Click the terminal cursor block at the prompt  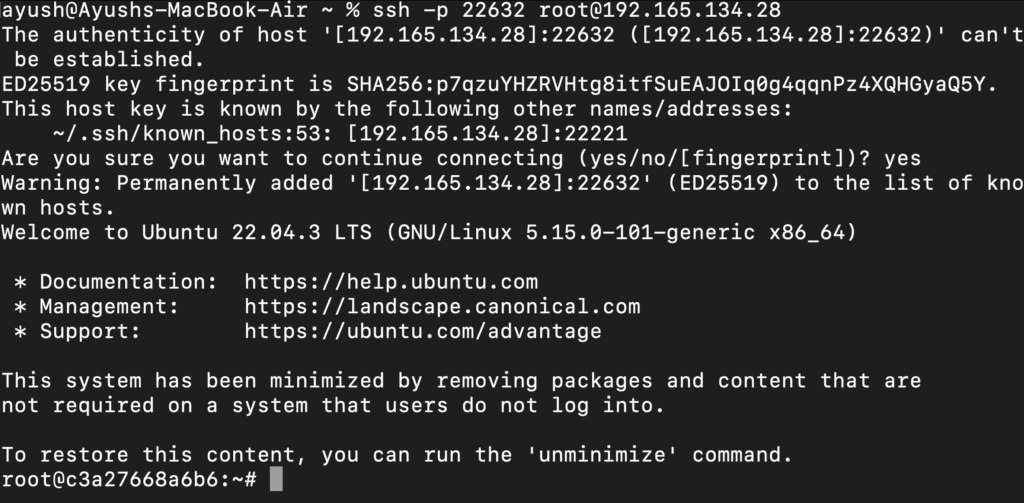[x=277, y=480]
